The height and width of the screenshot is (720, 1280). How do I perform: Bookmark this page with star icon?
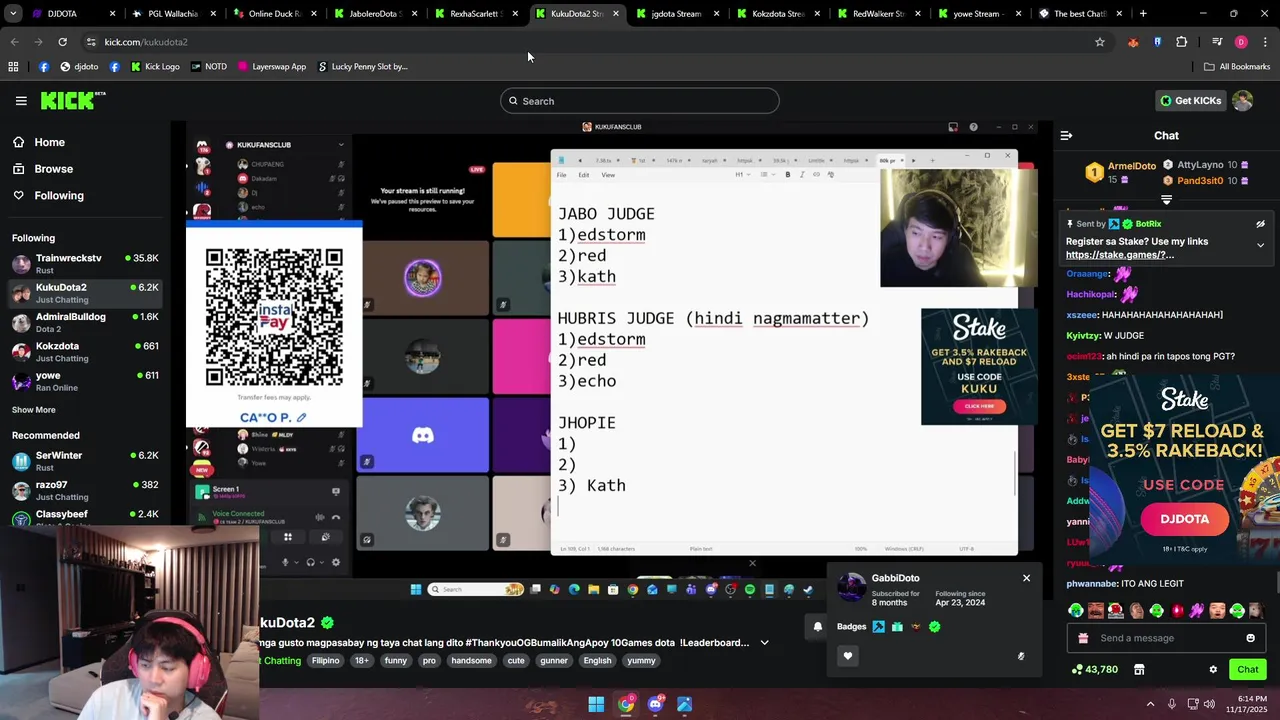pos(1100,42)
